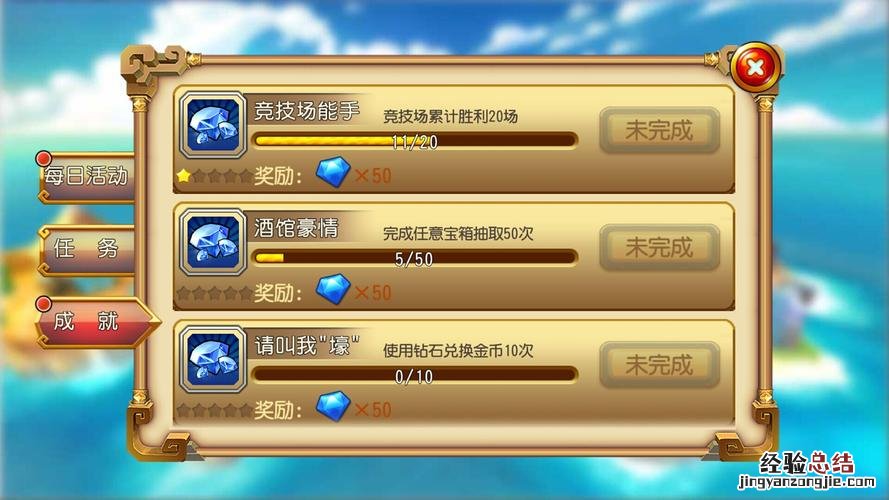
Task: Tap the blue gem reward for 酒馆豪情
Action: (333, 289)
